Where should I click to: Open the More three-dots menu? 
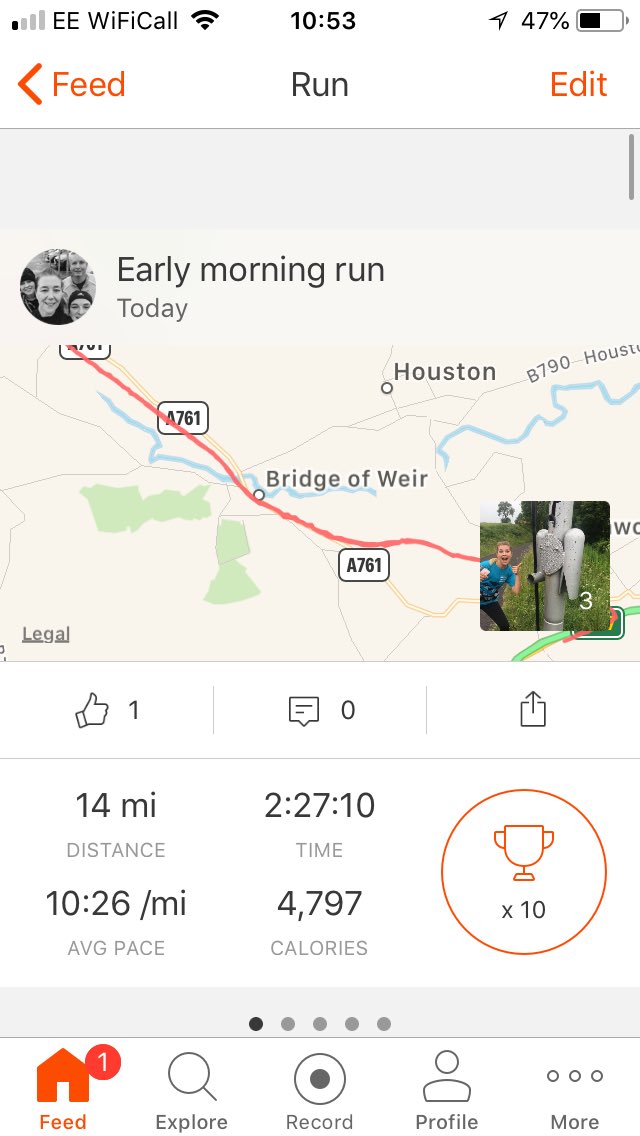[x=575, y=1076]
